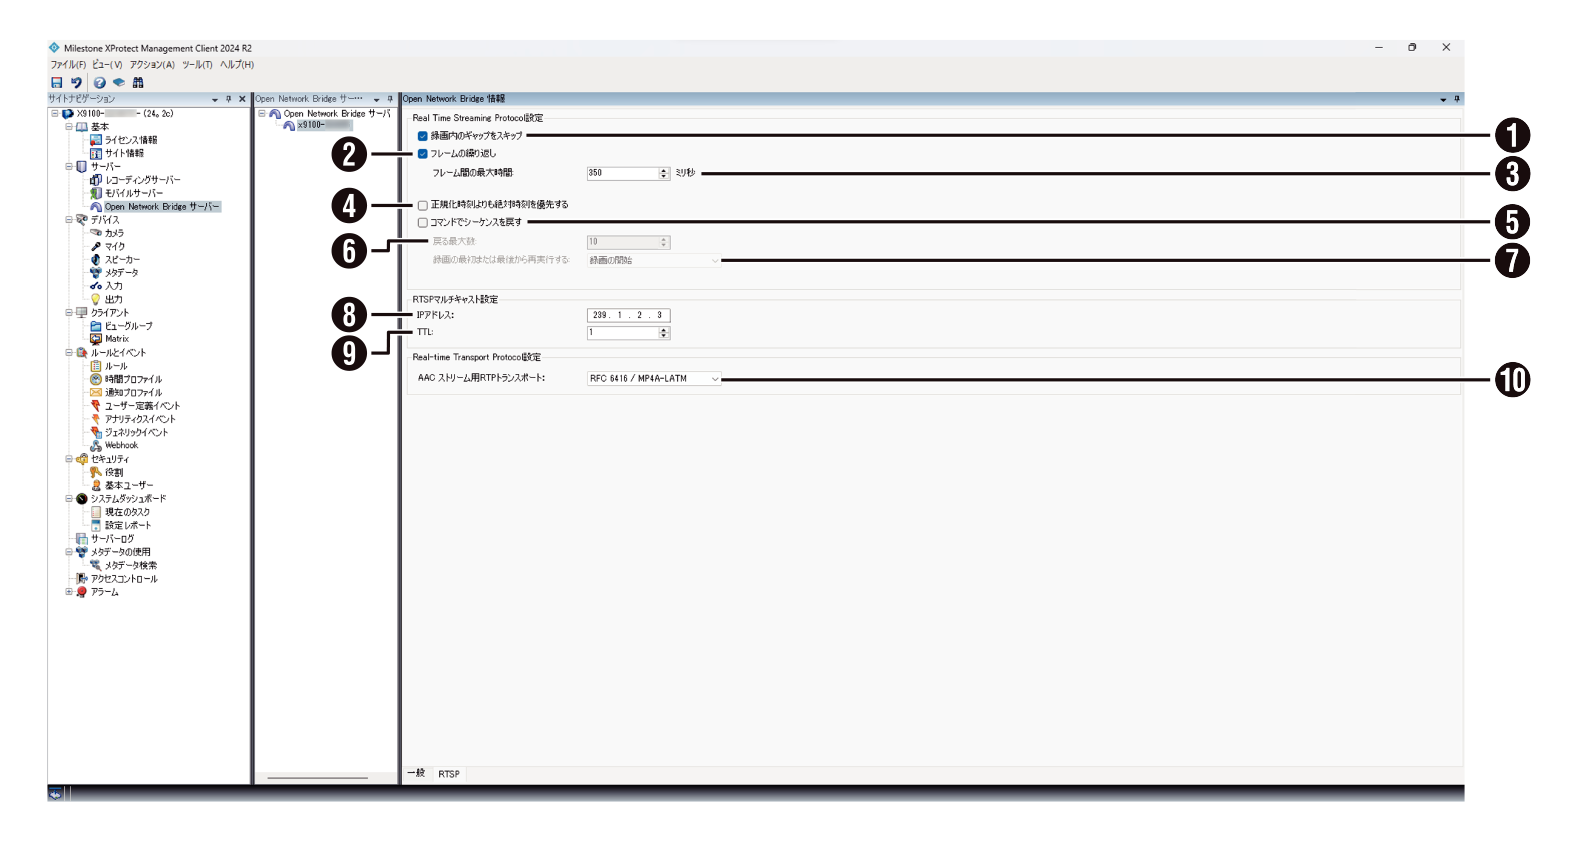Select アナリティクスイベント tree item

[140, 419]
